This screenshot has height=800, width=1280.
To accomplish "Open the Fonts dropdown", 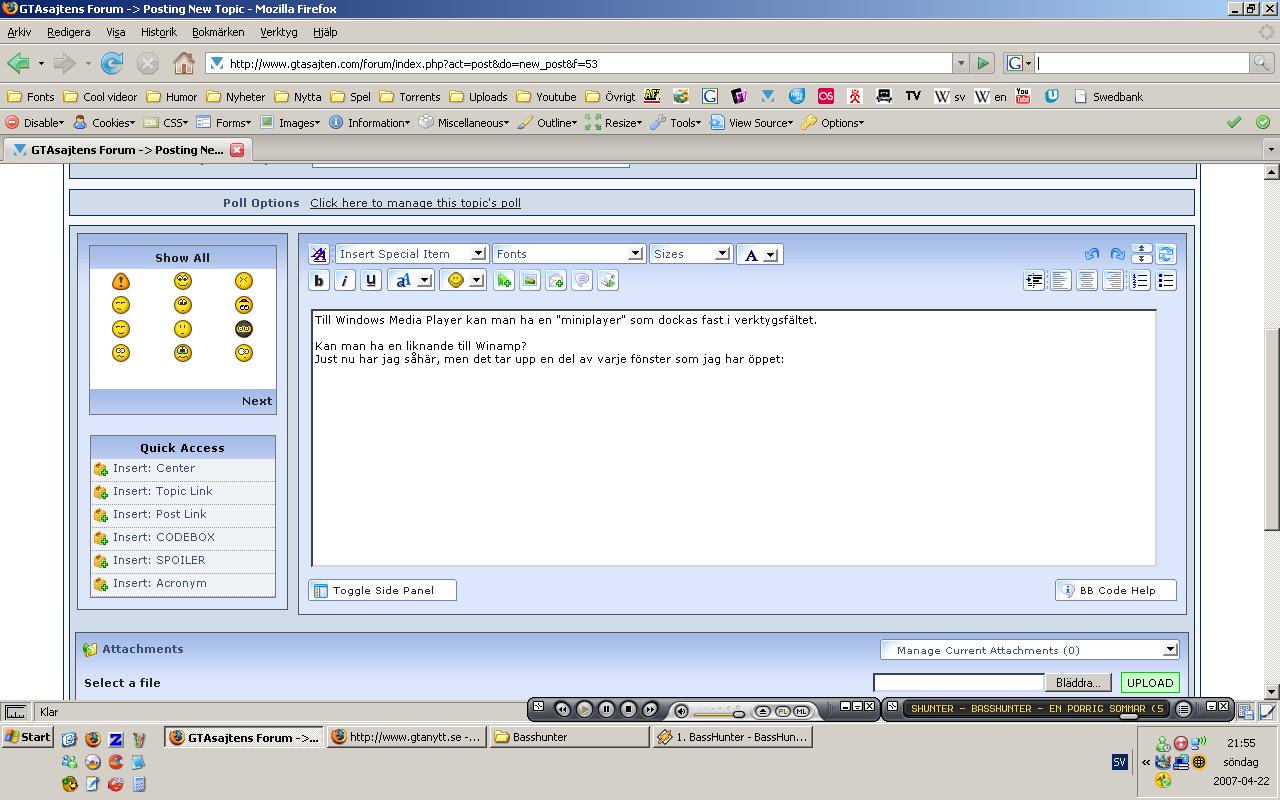I will pos(568,254).
